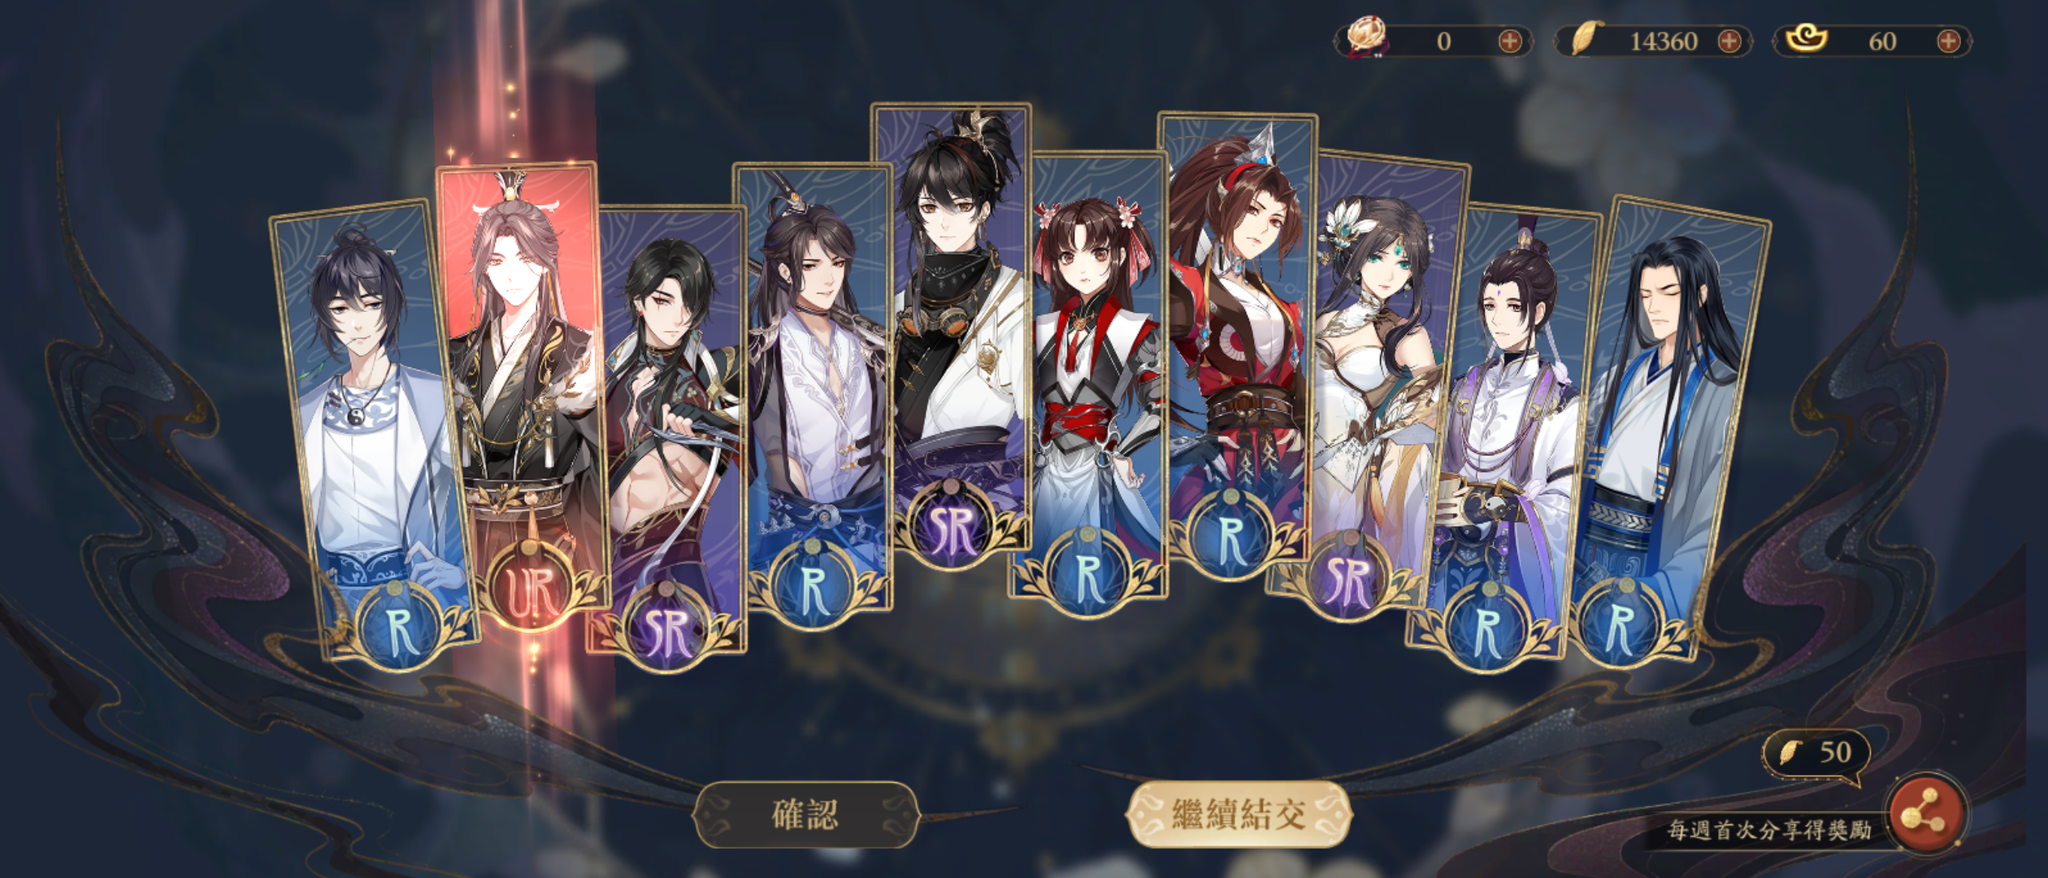Click 繼續結交 to draw again
The width and height of the screenshot is (2048, 878).
[x=1239, y=815]
